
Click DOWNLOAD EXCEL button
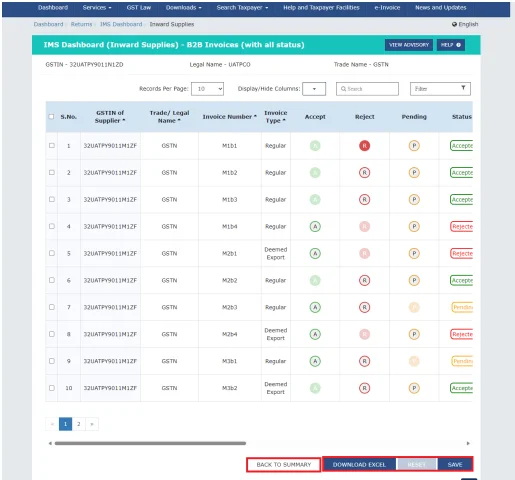click(359, 465)
